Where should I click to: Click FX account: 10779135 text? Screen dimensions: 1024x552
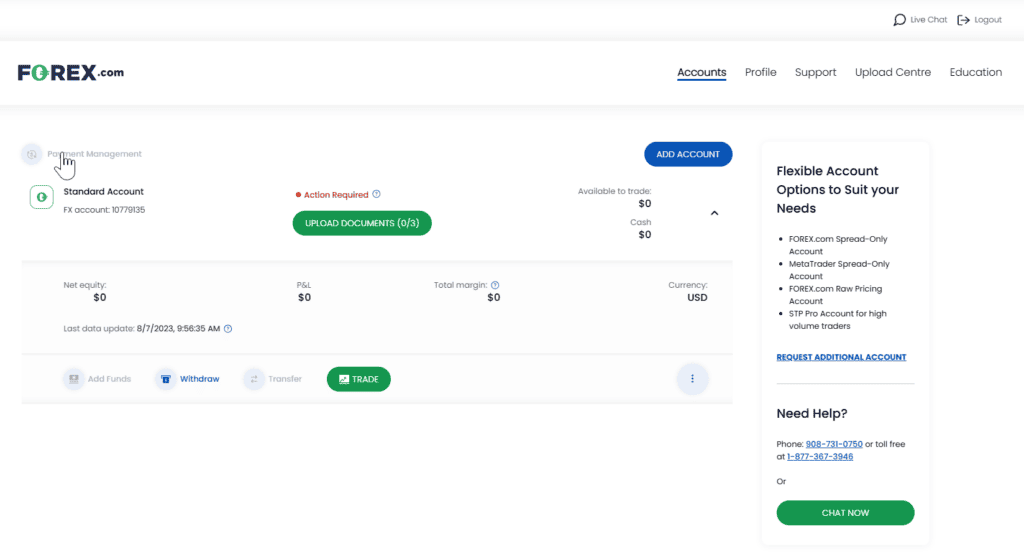tap(104, 210)
